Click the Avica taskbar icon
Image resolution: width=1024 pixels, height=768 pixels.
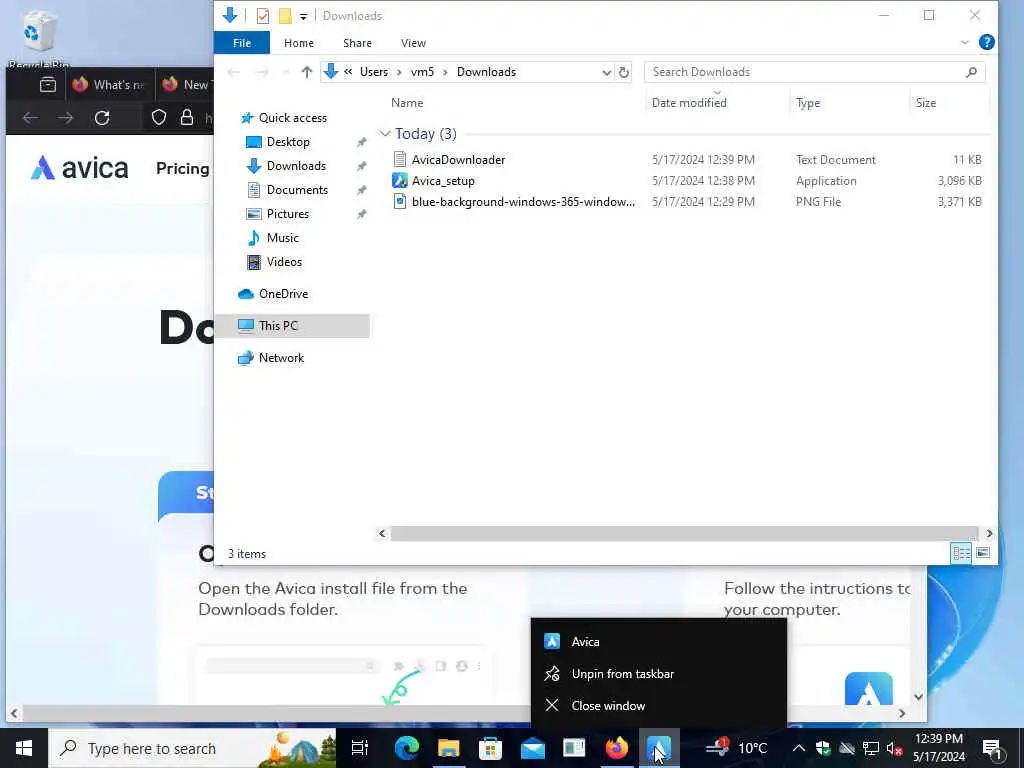tap(658, 748)
